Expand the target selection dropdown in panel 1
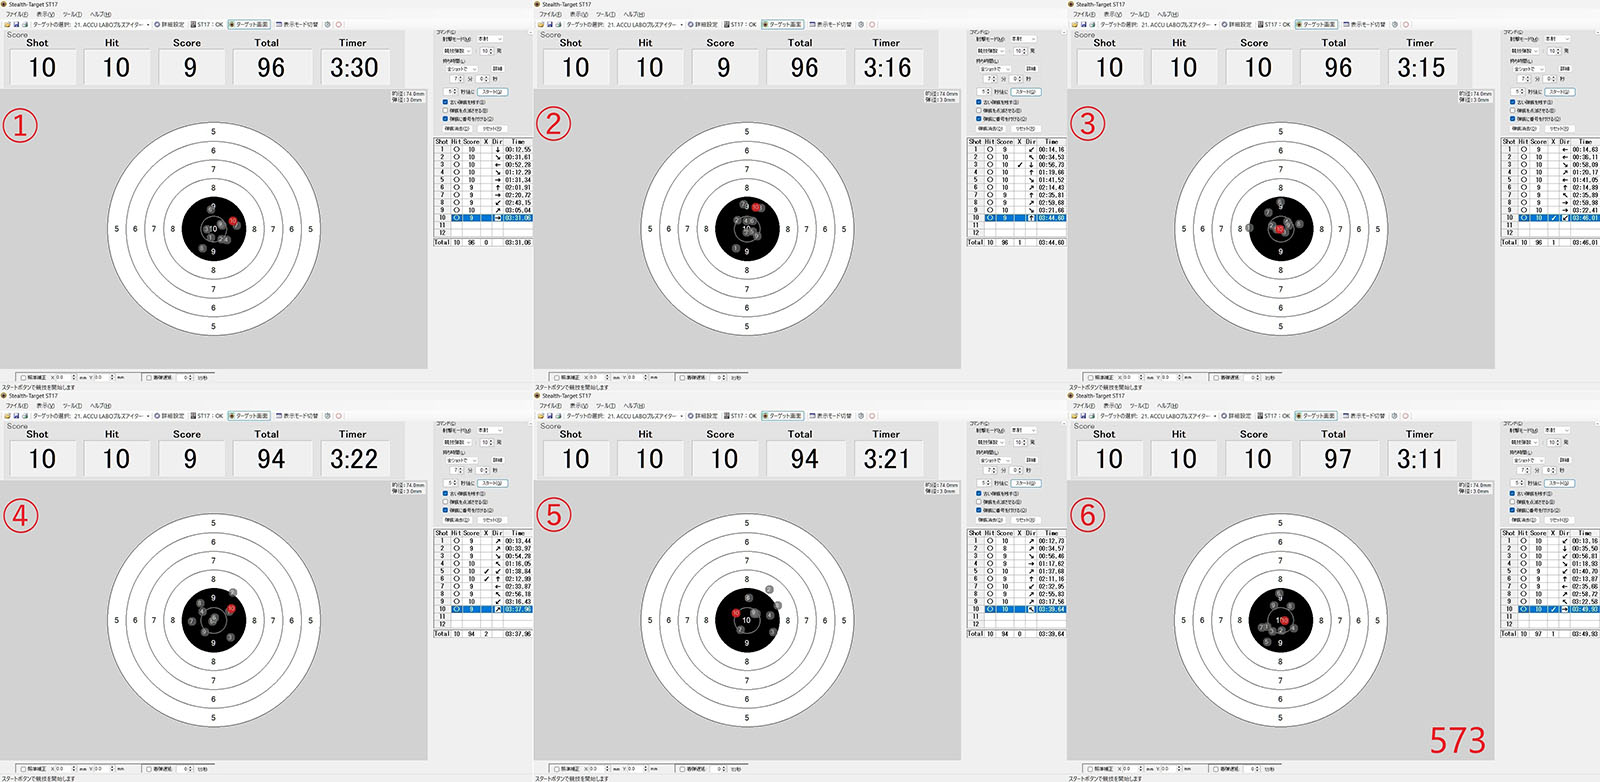Viewport: 1600px width, 782px height. [148, 24]
